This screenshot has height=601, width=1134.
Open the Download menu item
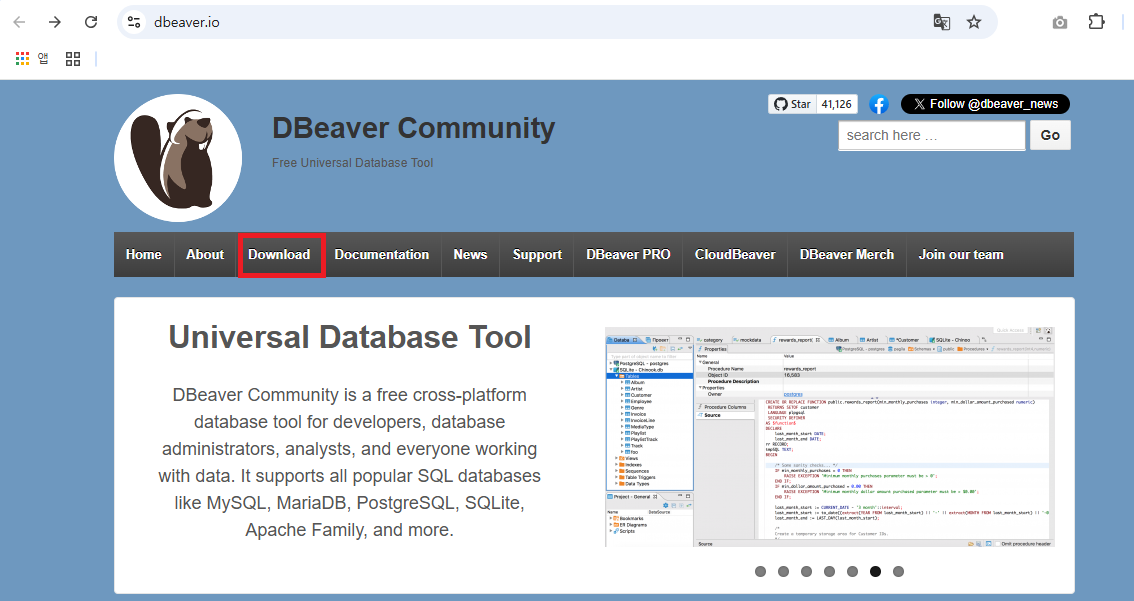pos(279,255)
